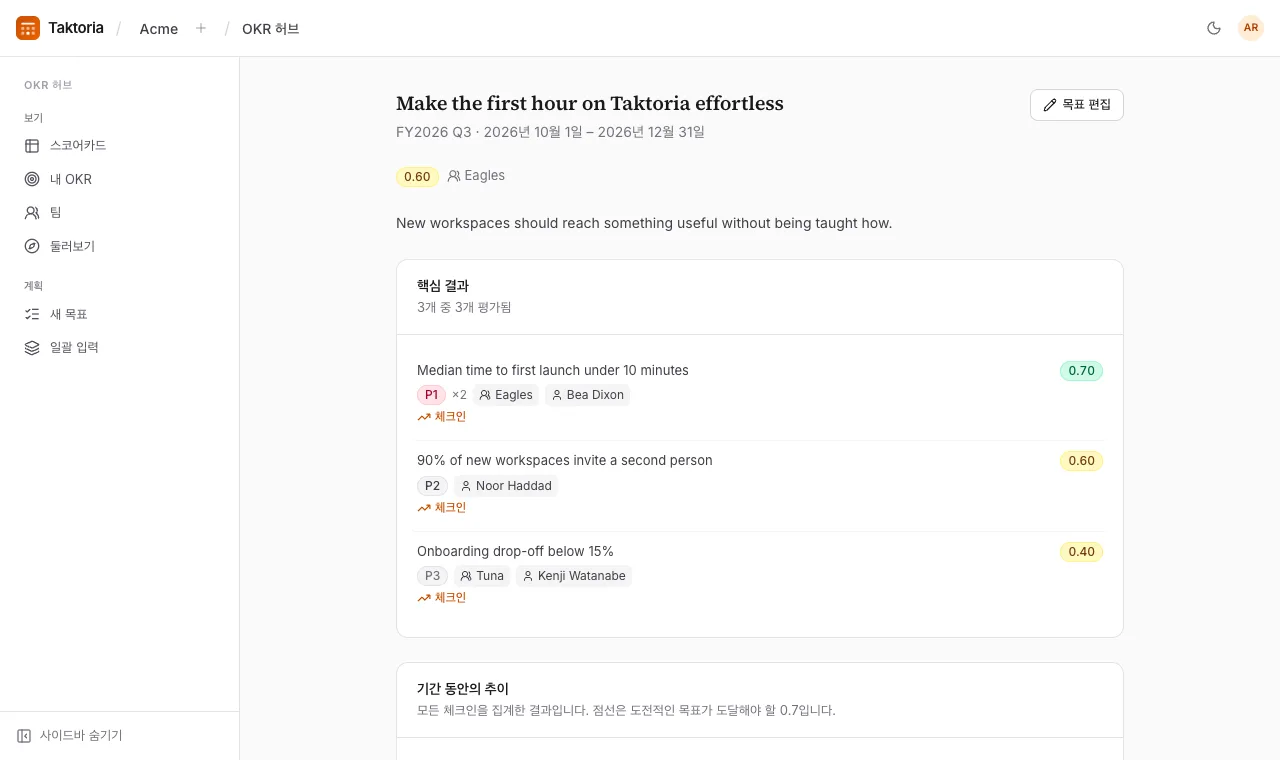Click the Tuna team chip
1280x760 pixels.
482,576
